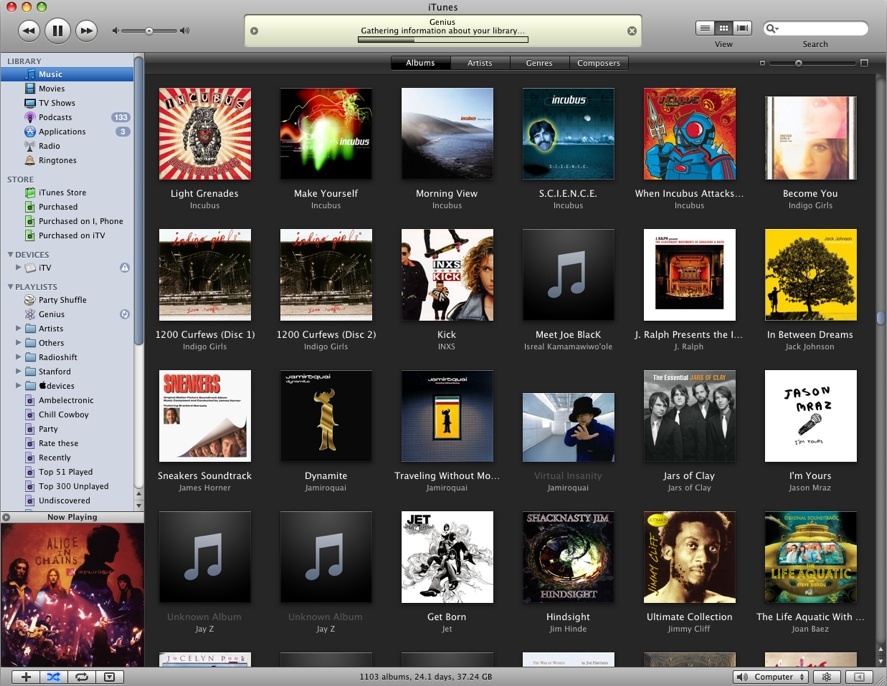Open the iTunes Store
Image resolution: width=887 pixels, height=686 pixels.
[x=67, y=192]
